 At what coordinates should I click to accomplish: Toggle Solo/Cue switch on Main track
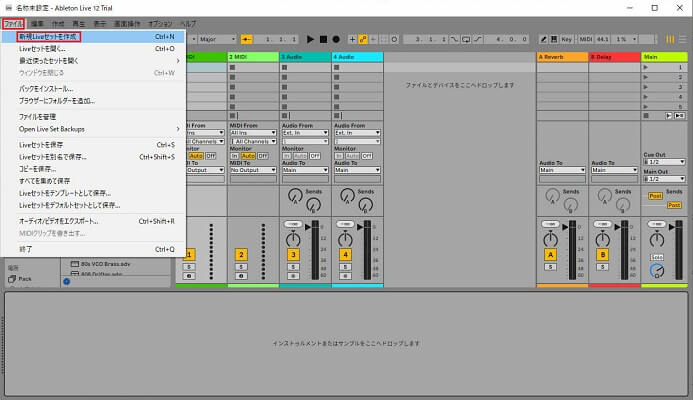coord(657,257)
